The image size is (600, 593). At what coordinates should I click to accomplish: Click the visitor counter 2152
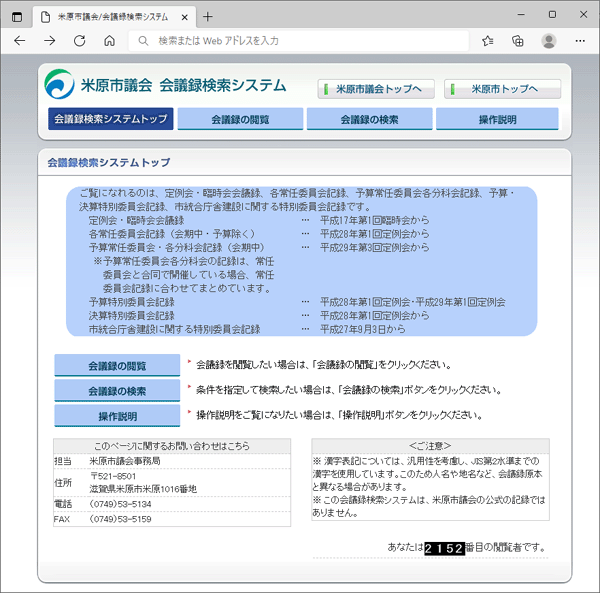pos(445,548)
